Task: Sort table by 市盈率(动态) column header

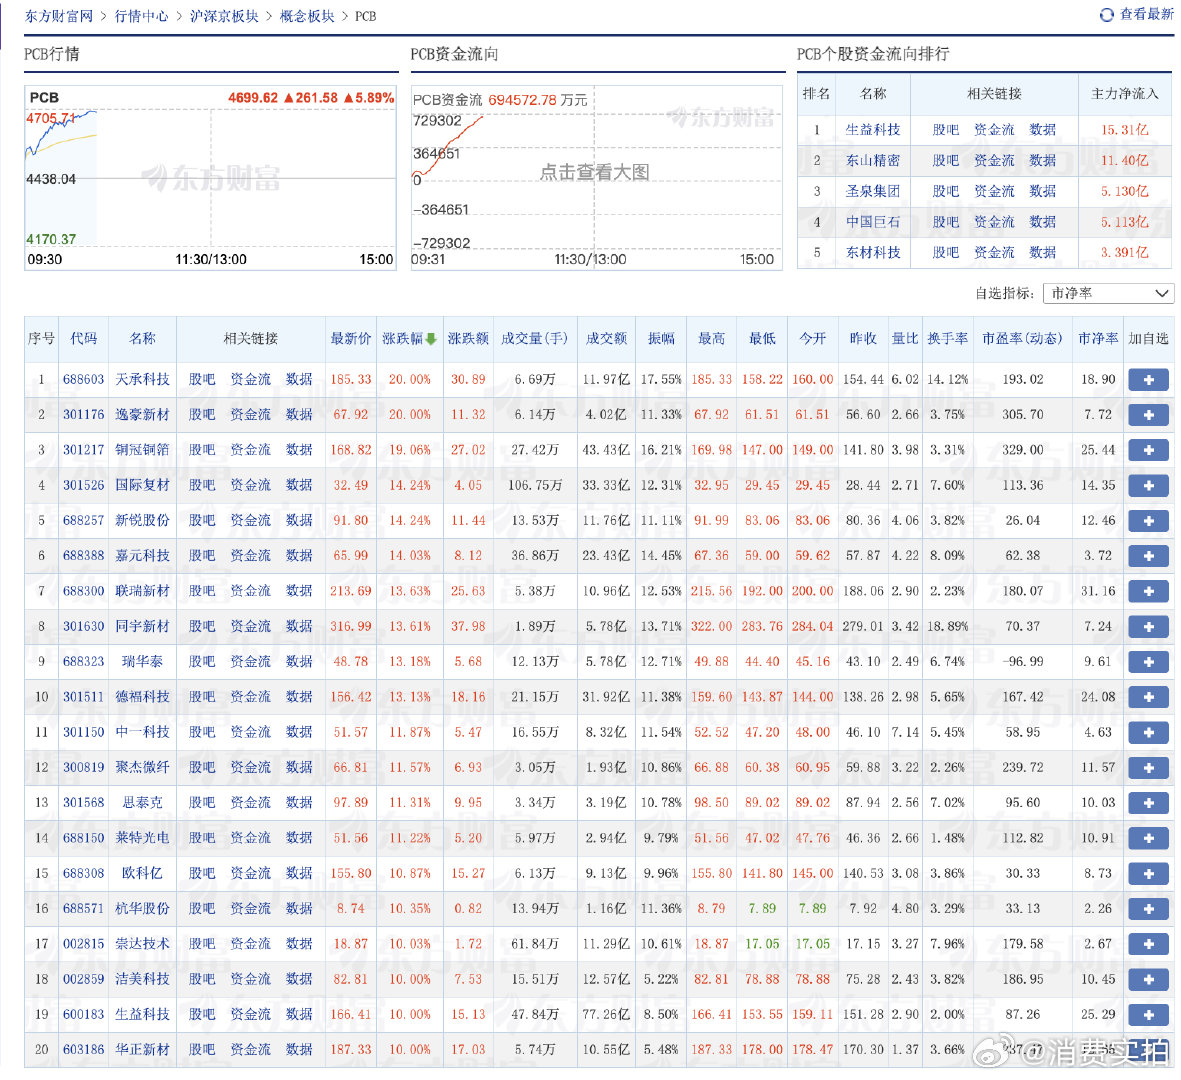Action: pyautogui.click(x=1022, y=339)
